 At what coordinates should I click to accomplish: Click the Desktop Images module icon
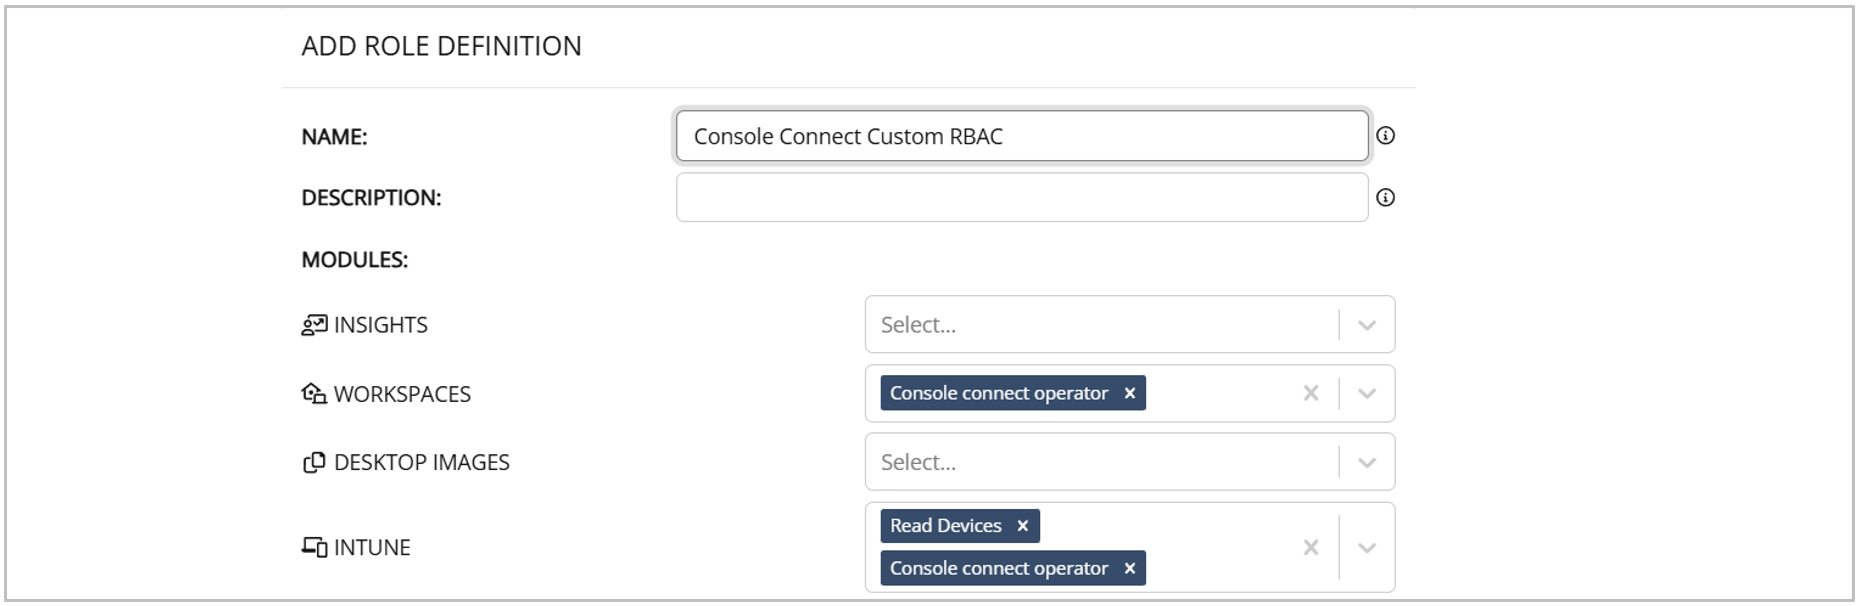[x=314, y=462]
